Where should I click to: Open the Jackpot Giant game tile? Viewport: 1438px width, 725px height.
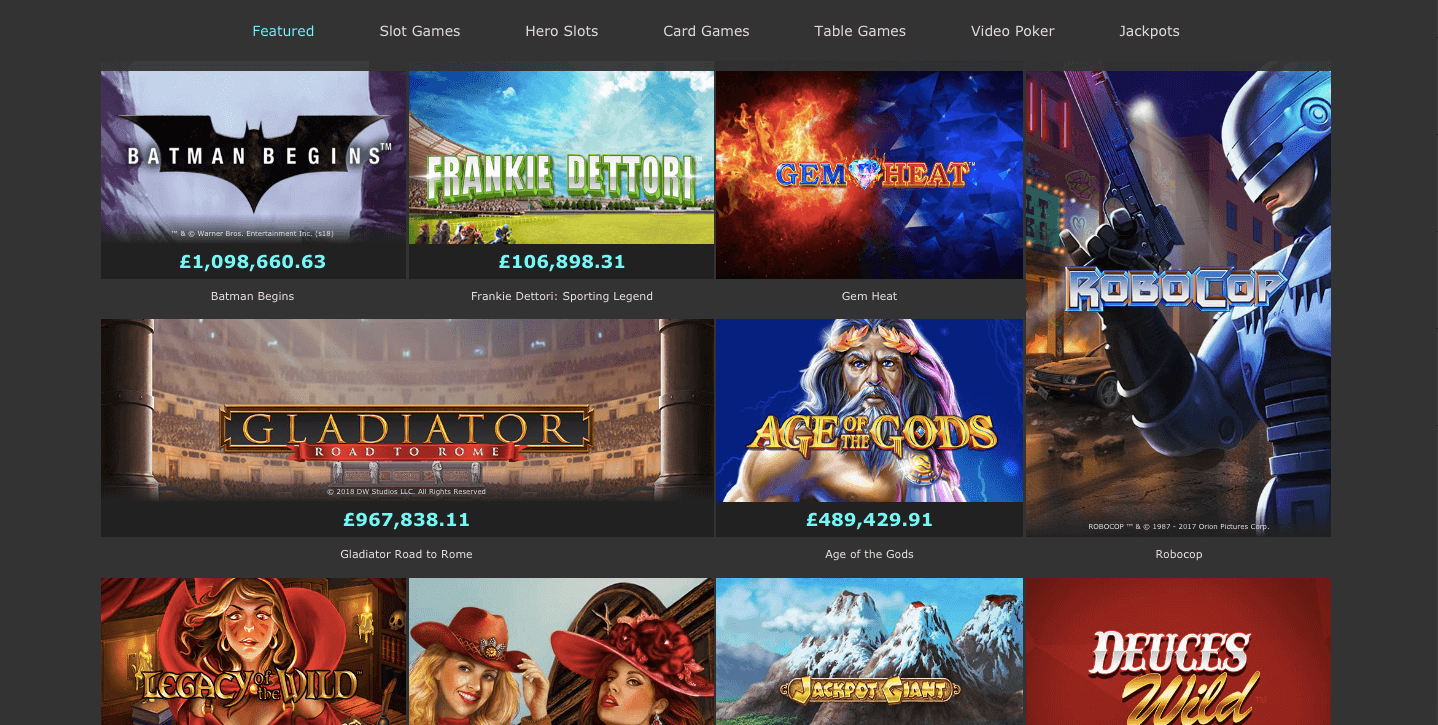[869, 651]
